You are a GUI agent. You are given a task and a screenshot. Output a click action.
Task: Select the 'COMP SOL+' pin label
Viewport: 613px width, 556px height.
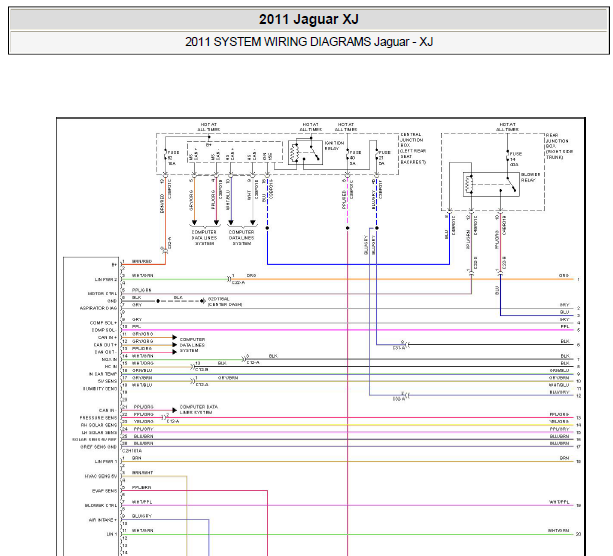point(104,323)
